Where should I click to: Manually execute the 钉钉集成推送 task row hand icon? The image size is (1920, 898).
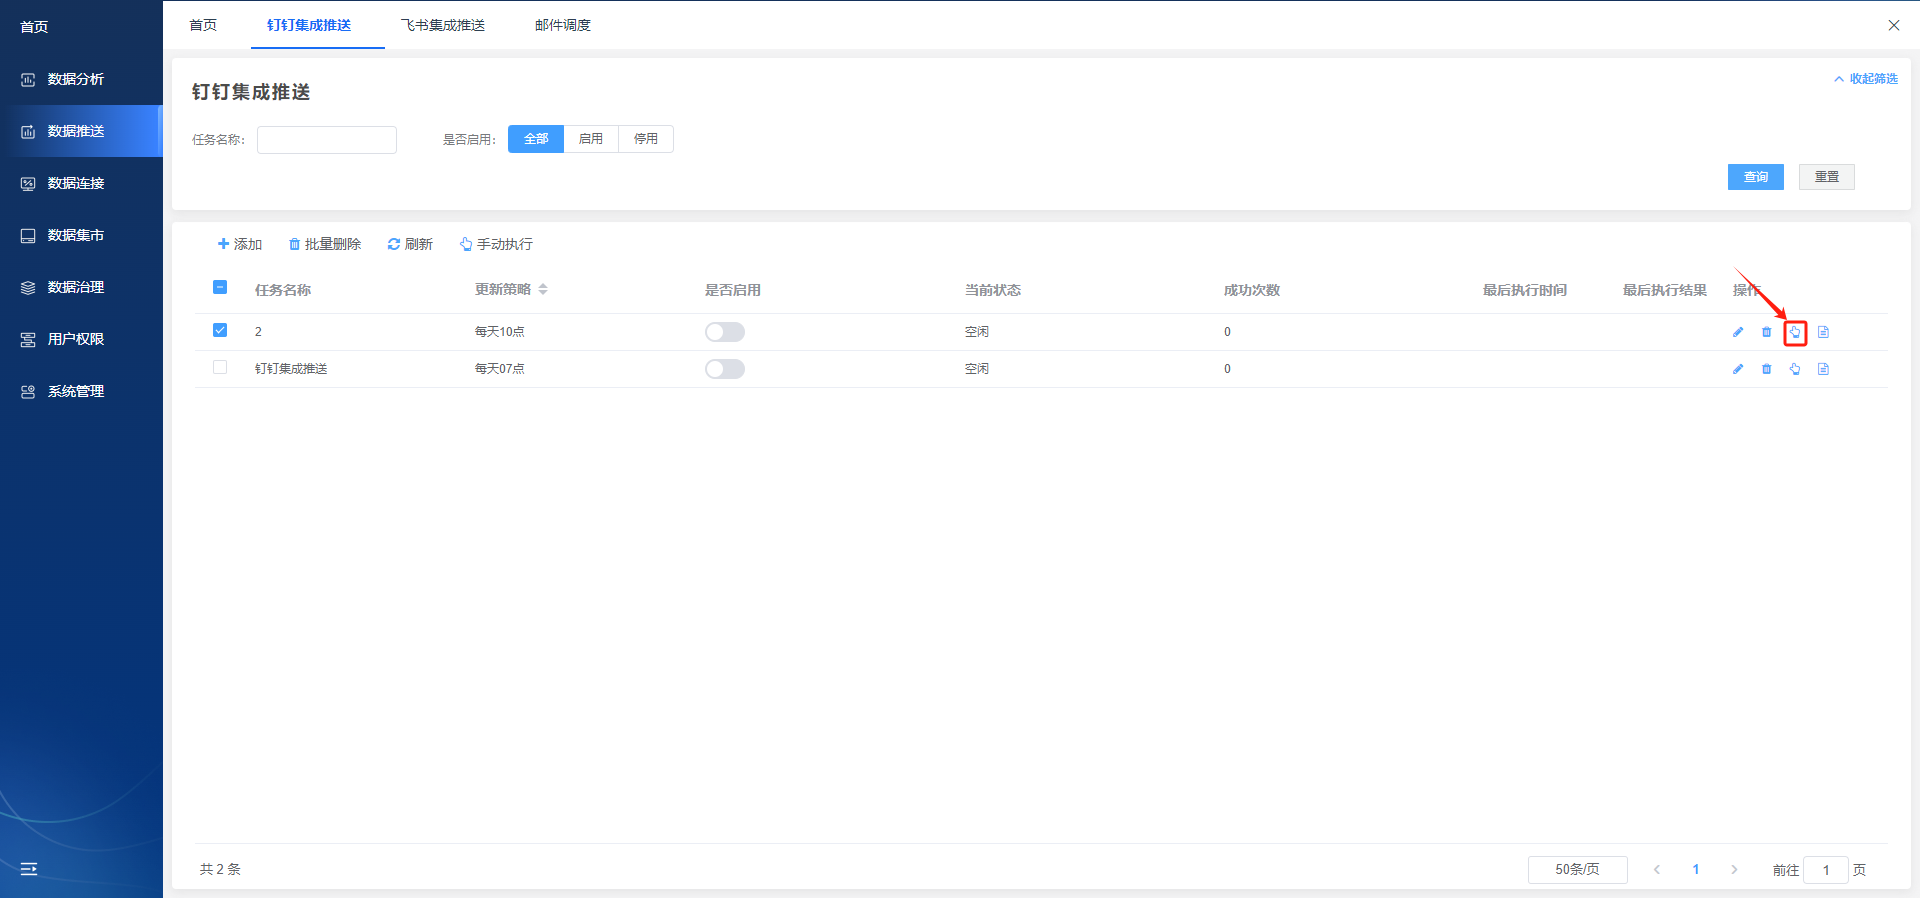pyautogui.click(x=1795, y=369)
